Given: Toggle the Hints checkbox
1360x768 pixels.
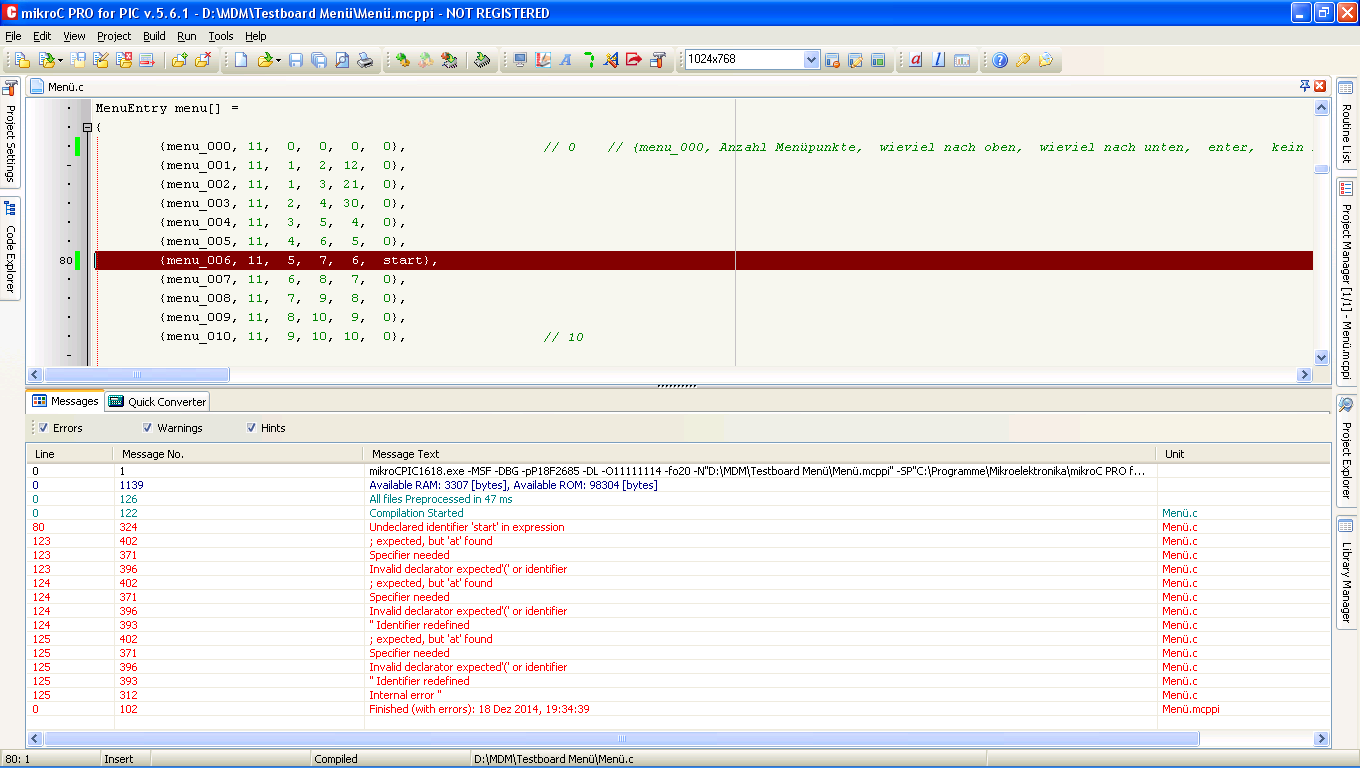Looking at the screenshot, I should pyautogui.click(x=251, y=428).
